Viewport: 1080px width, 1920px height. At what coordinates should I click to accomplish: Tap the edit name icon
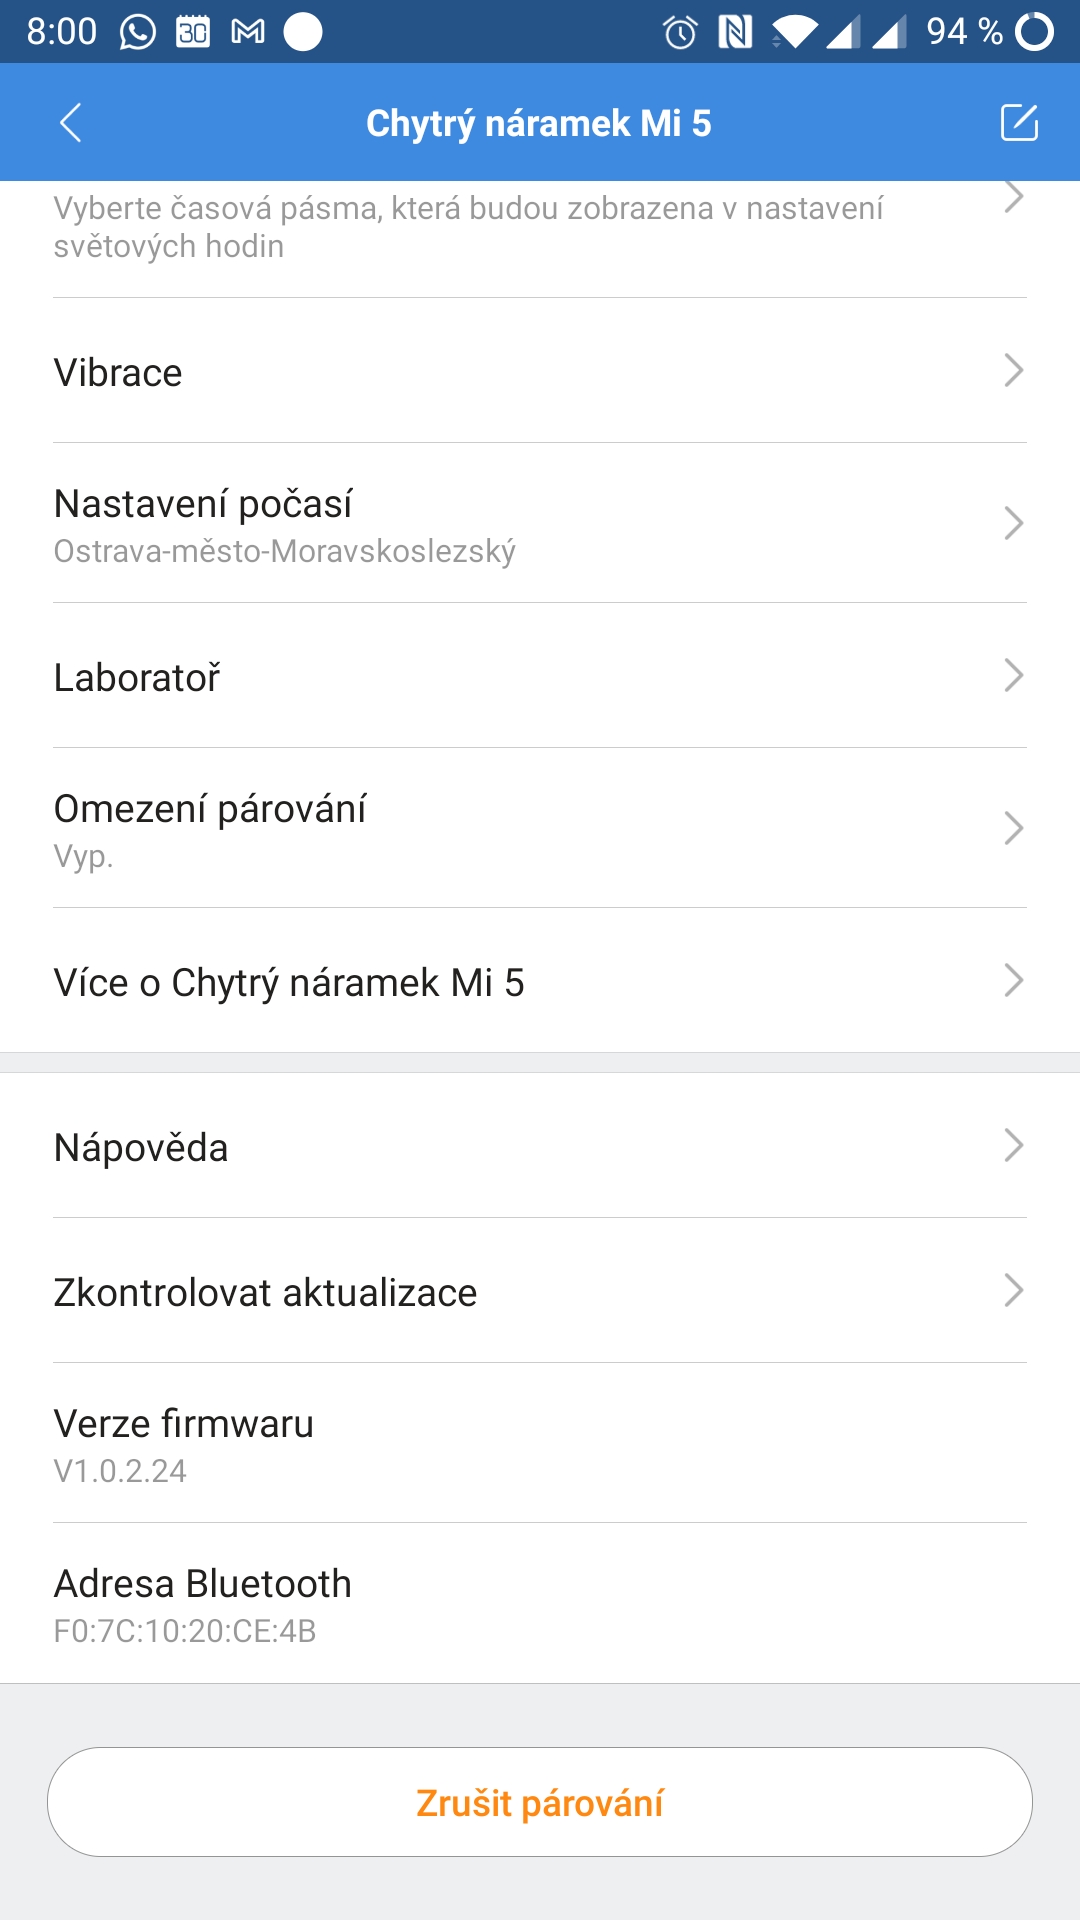(1019, 123)
